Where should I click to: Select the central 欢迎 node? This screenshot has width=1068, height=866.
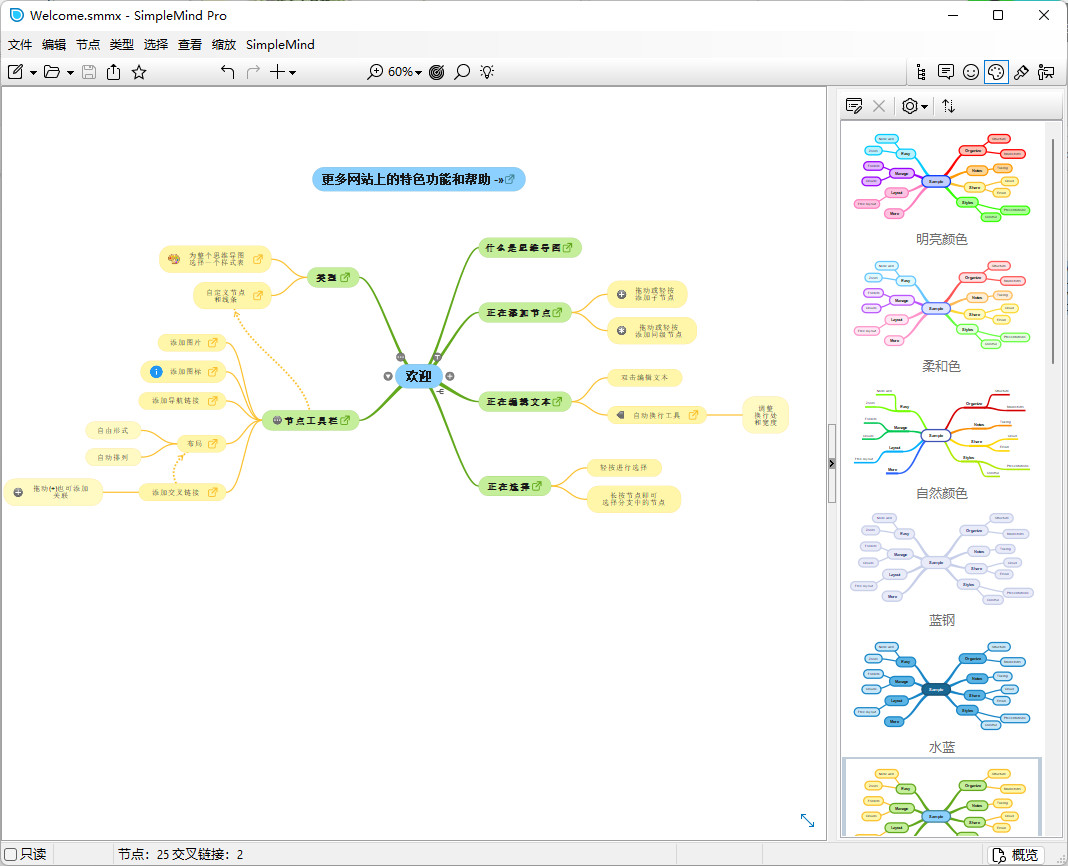[x=418, y=375]
